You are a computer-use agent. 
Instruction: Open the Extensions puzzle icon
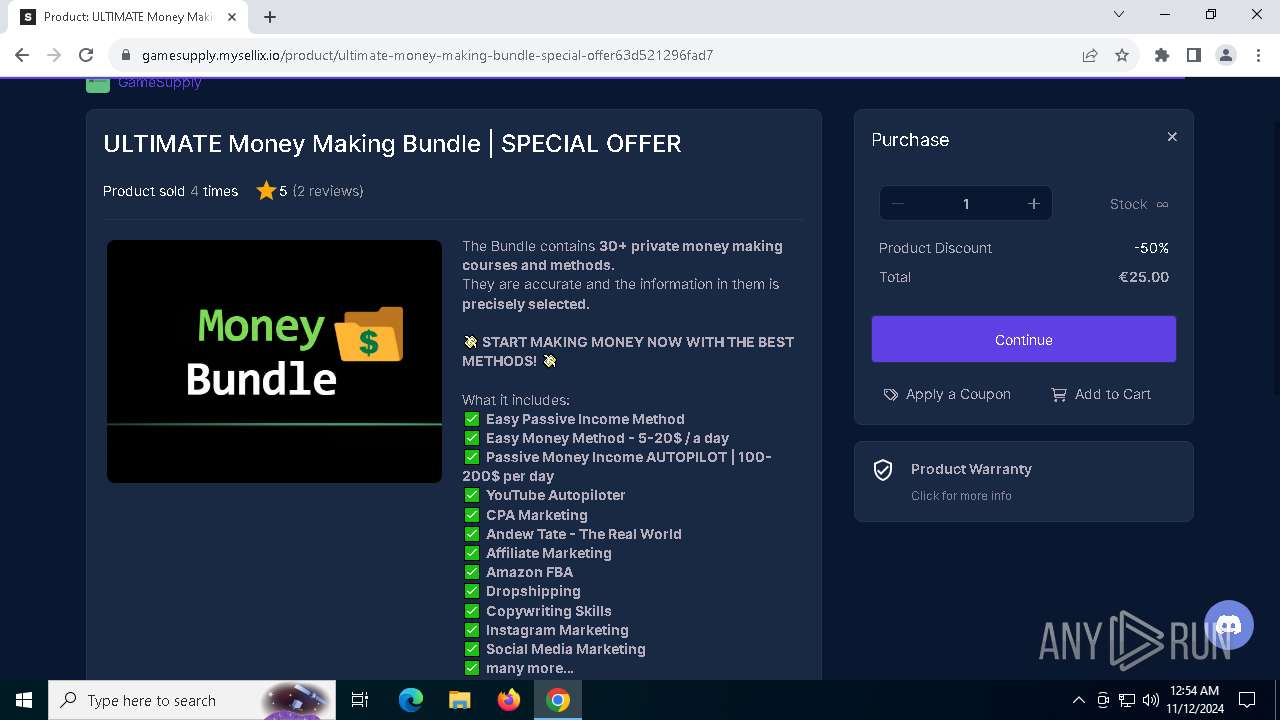1162,55
